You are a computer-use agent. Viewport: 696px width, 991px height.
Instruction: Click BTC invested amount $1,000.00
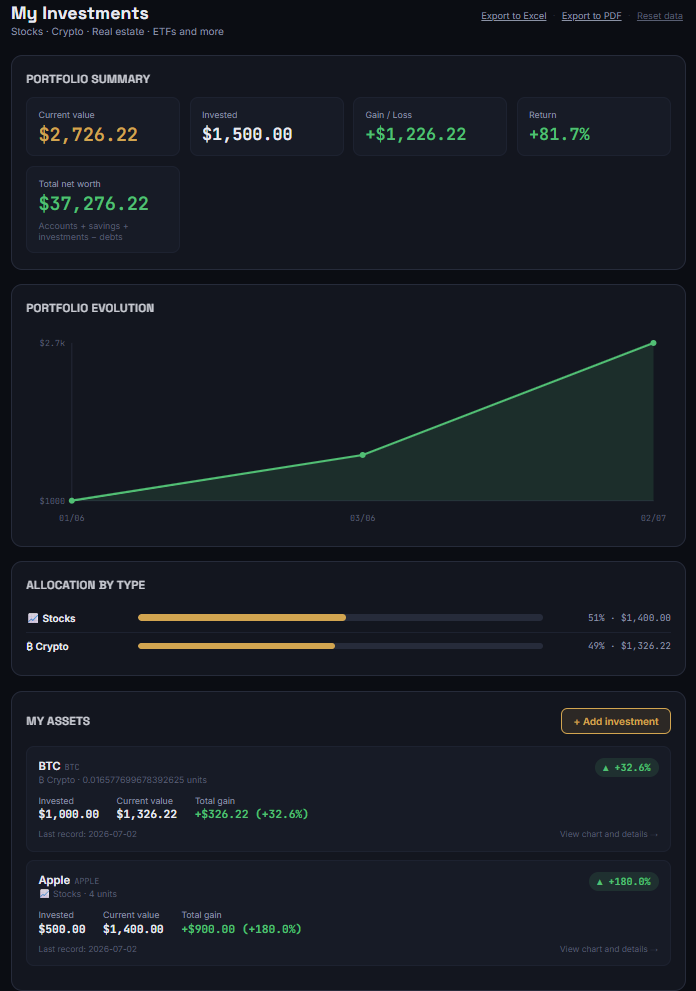tap(69, 814)
